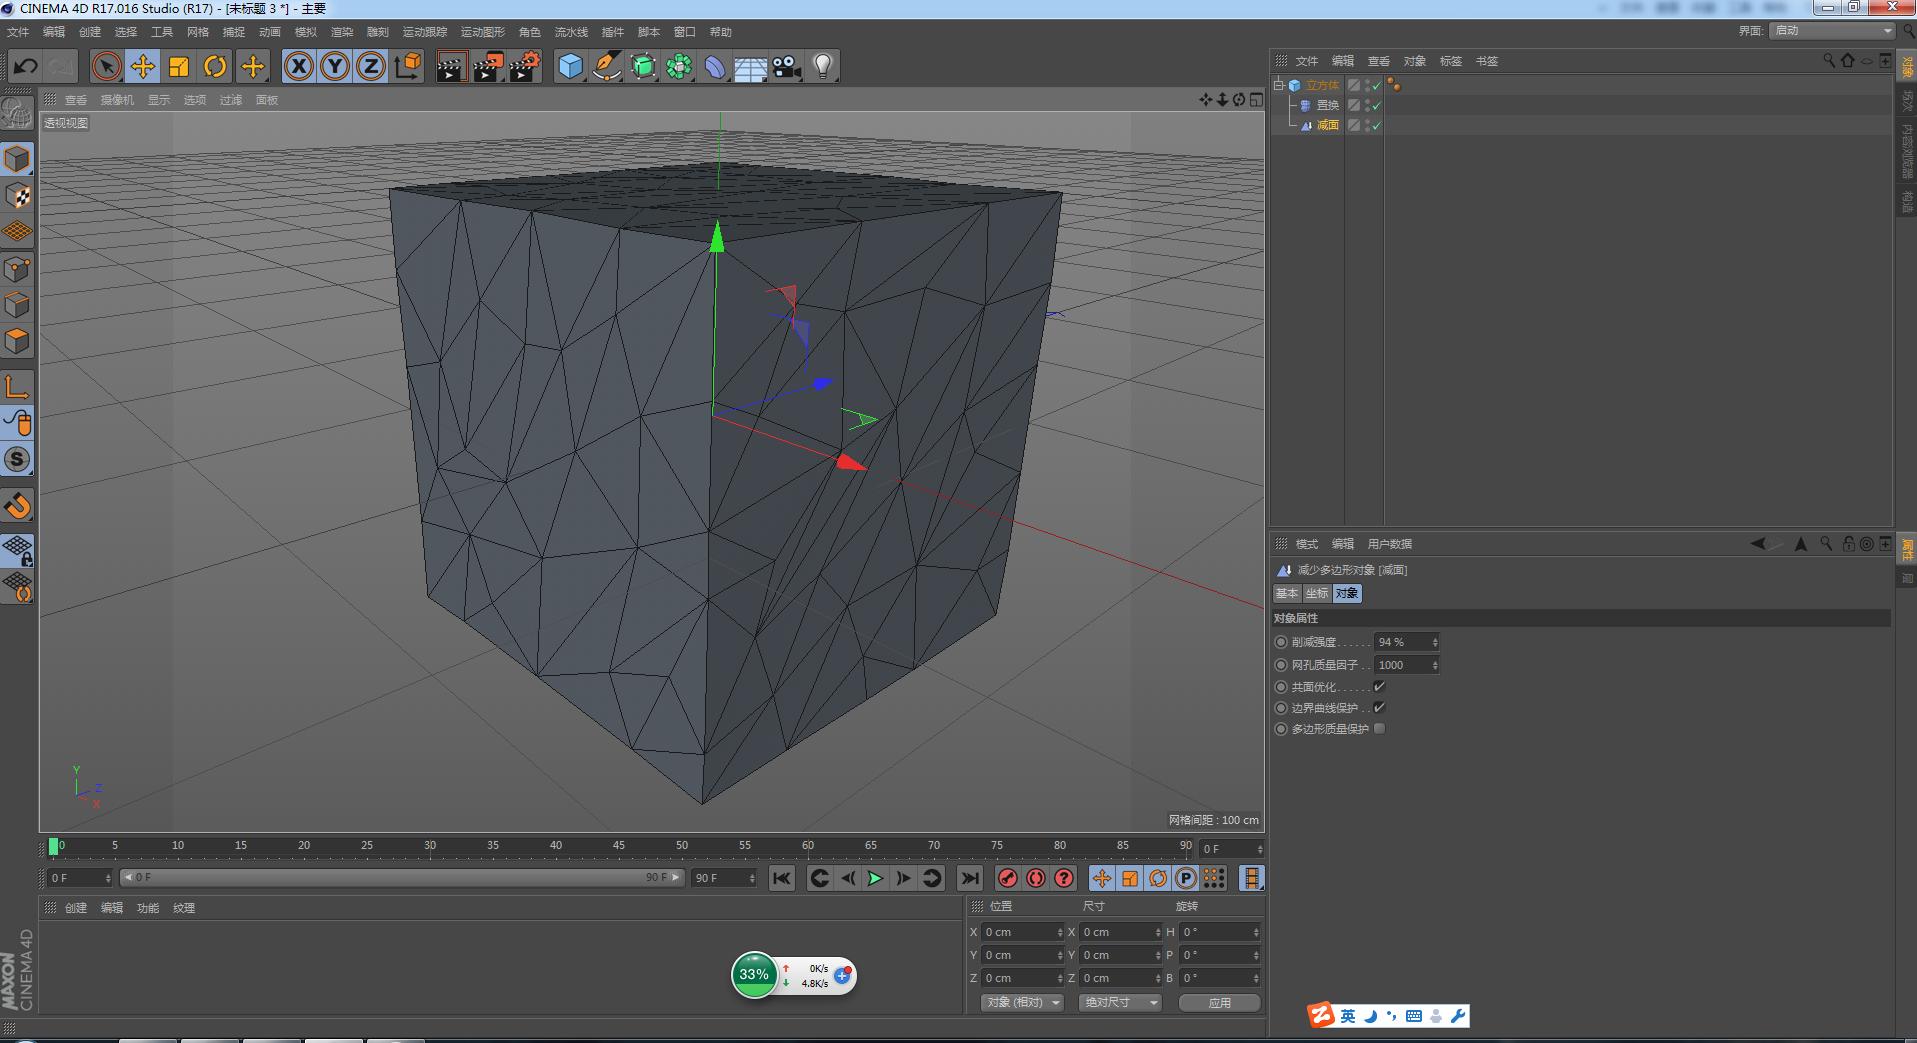The width and height of the screenshot is (1917, 1043).
Task: Click the camera object icon
Action: pyautogui.click(x=787, y=67)
